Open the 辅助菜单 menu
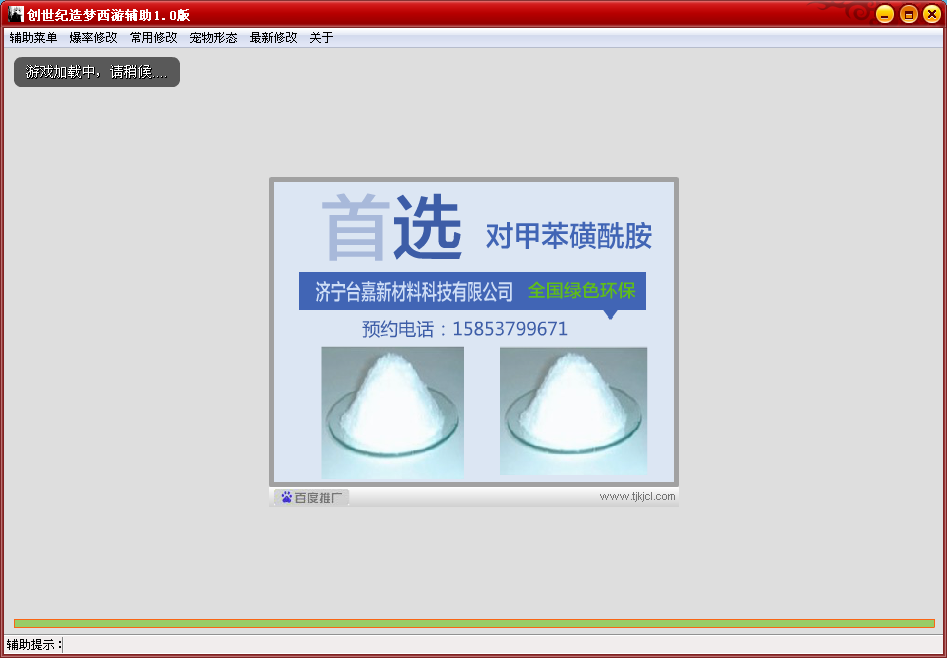The image size is (947, 658). [33, 38]
